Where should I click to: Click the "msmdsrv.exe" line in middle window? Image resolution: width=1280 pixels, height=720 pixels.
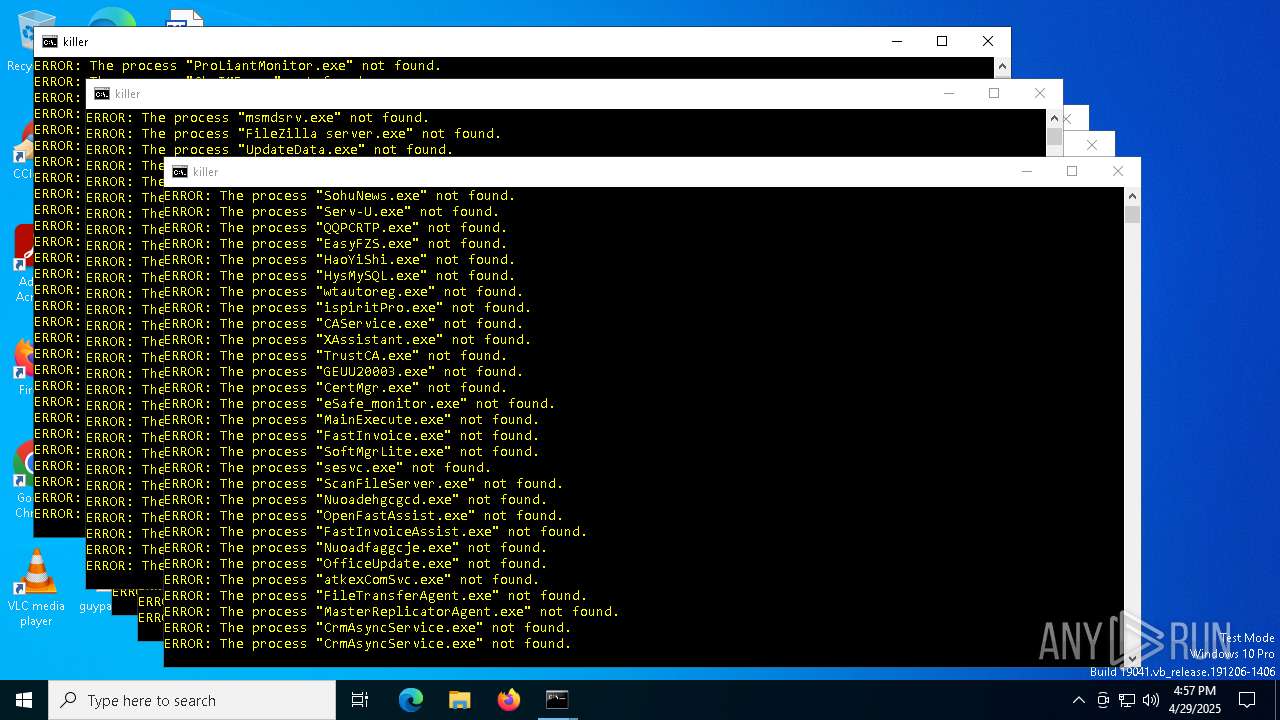pos(258,118)
